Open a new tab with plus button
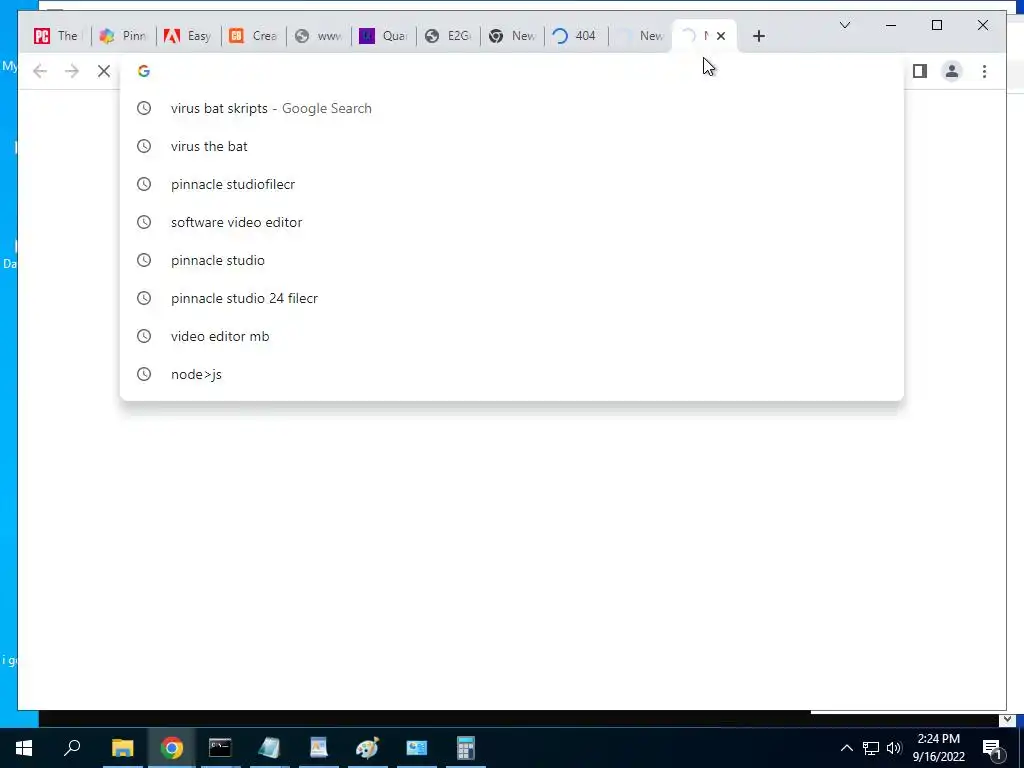The width and height of the screenshot is (1024, 768). point(758,36)
